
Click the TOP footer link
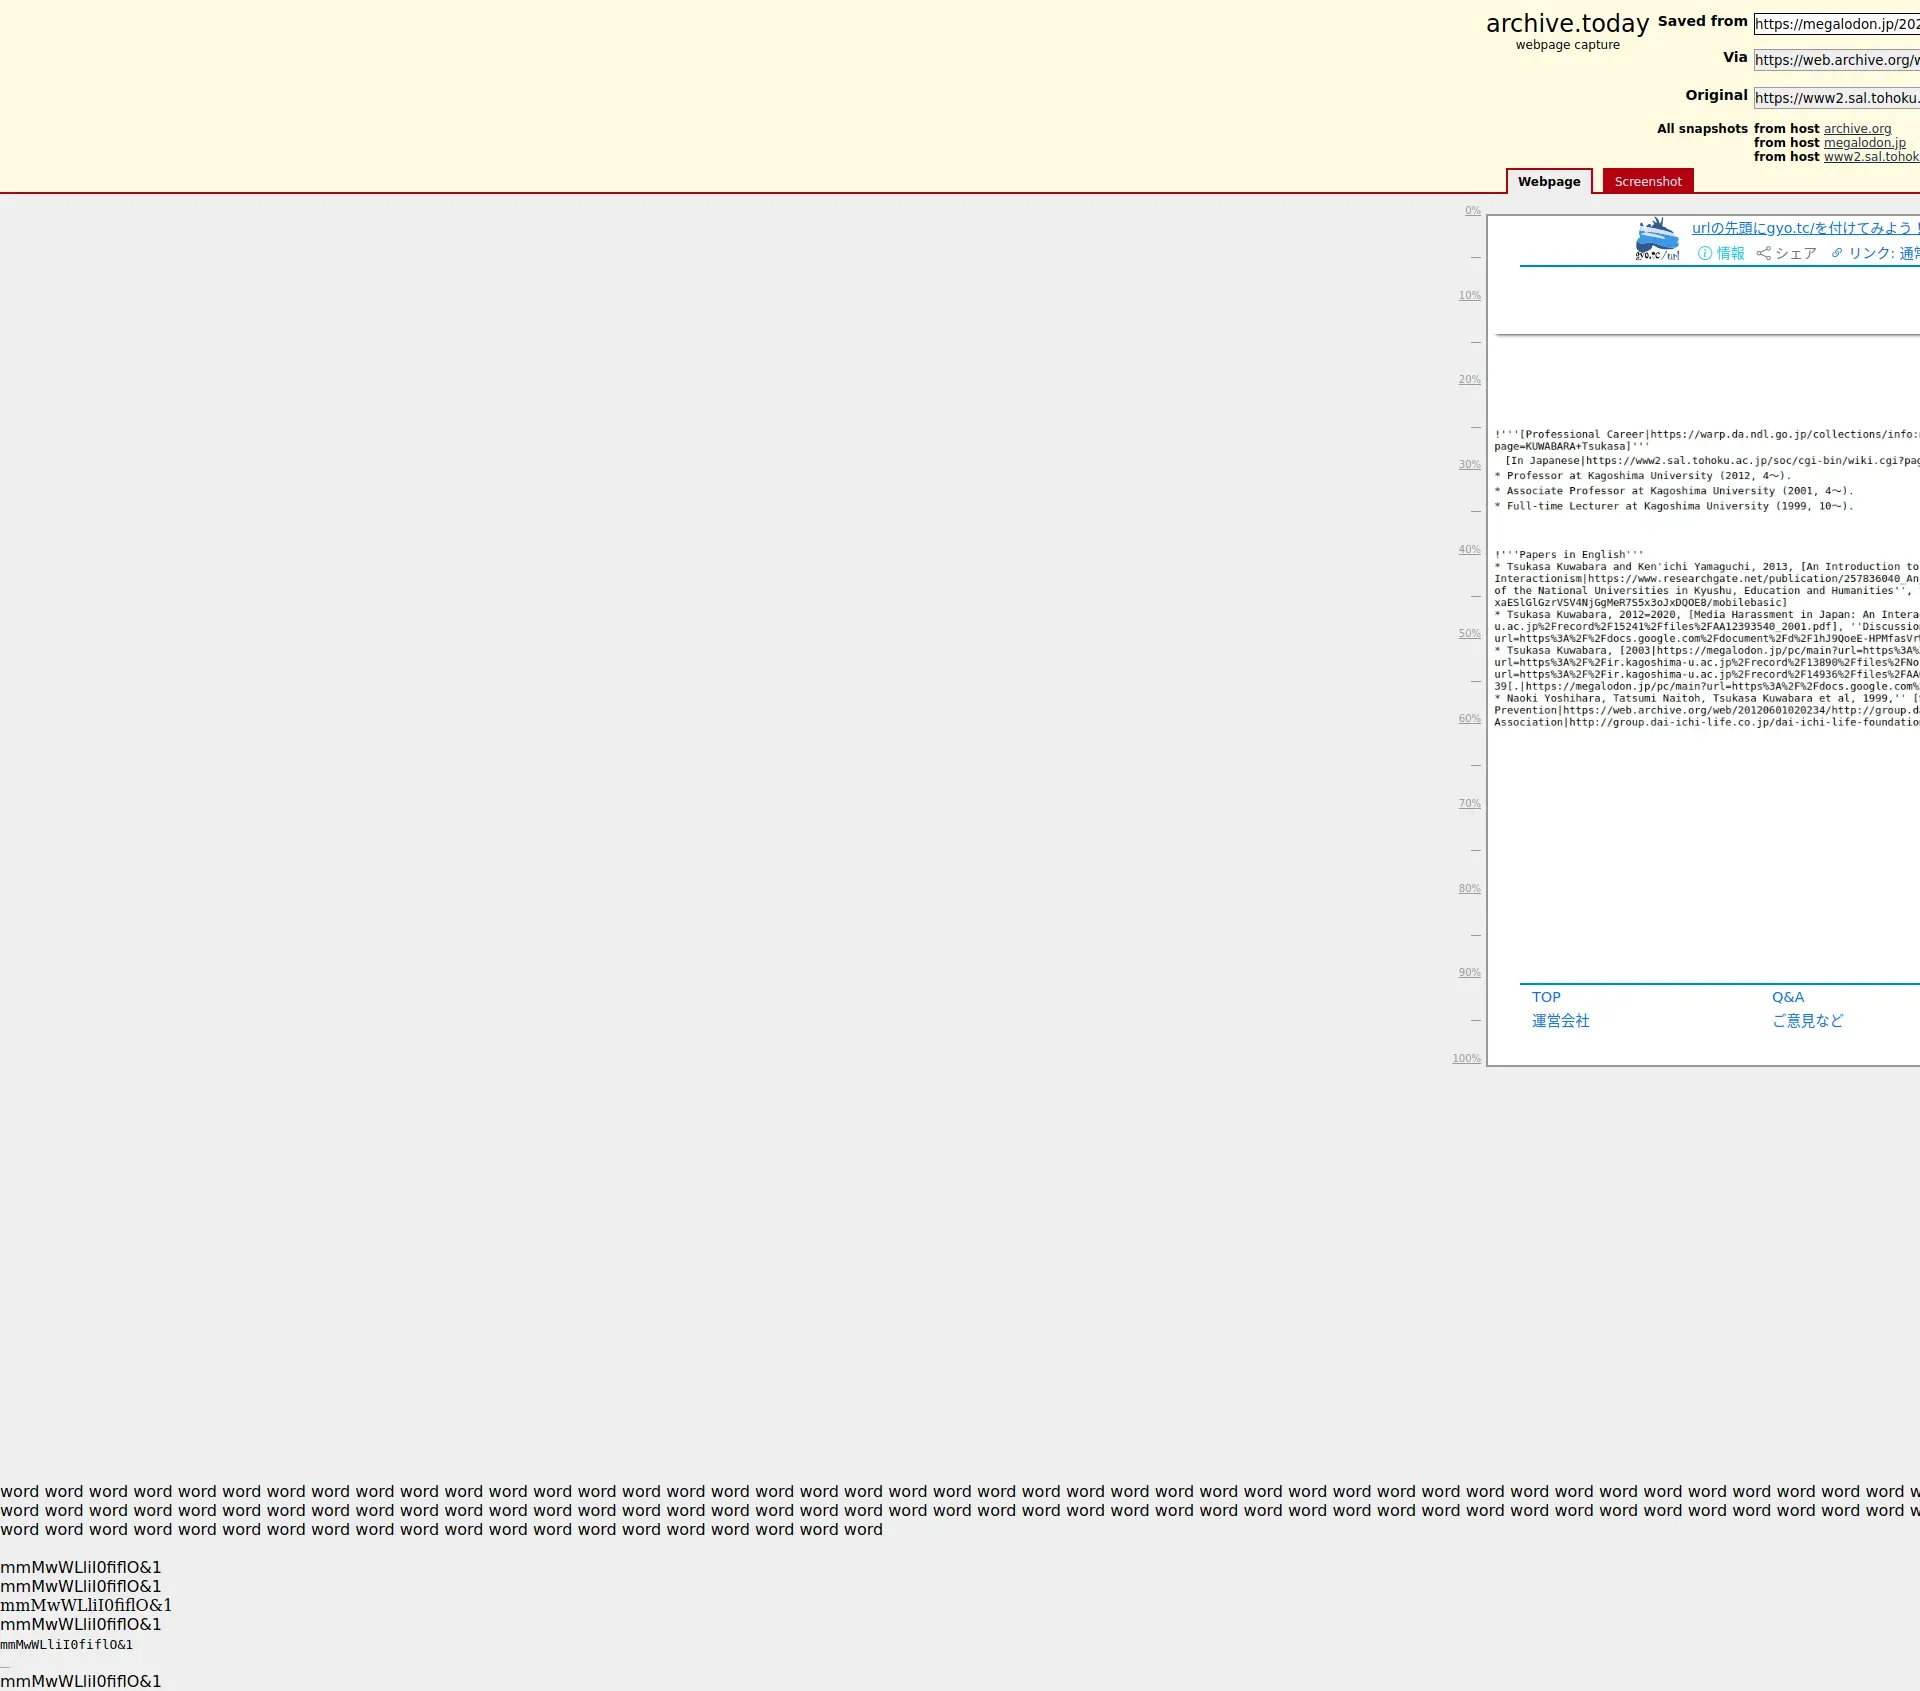1546,998
